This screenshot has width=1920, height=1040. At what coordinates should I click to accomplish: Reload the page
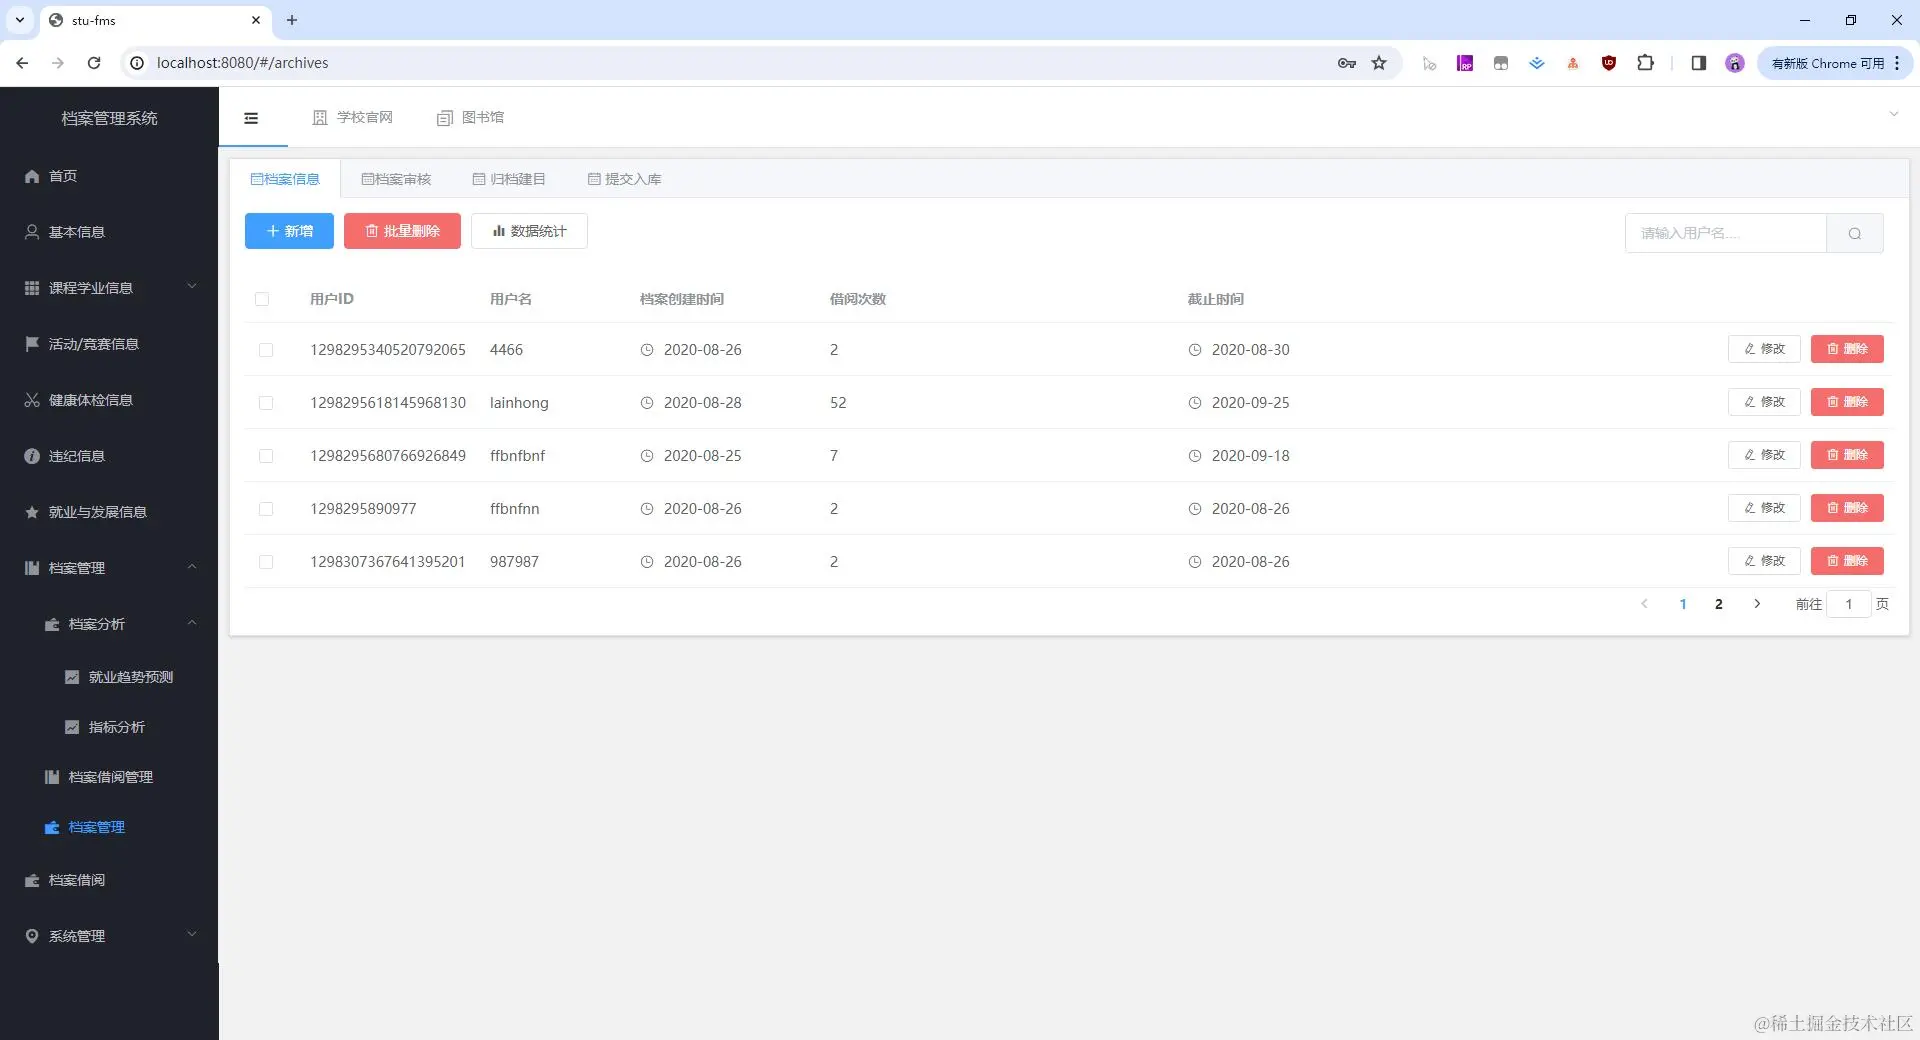[94, 63]
